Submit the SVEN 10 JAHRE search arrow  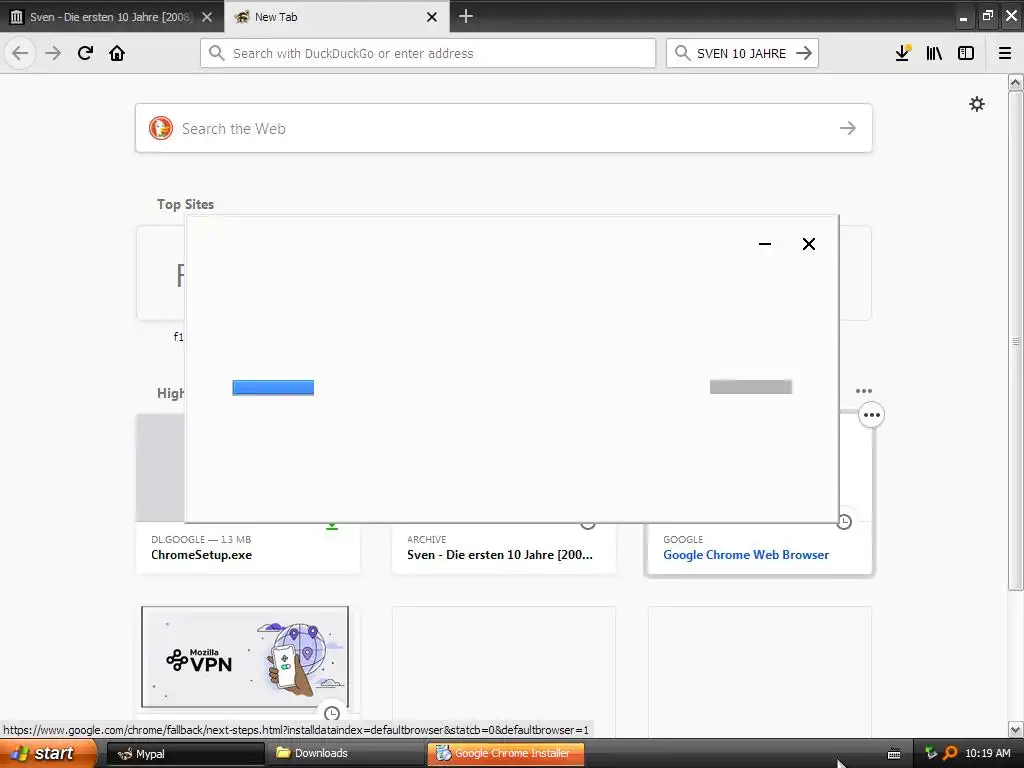(804, 53)
